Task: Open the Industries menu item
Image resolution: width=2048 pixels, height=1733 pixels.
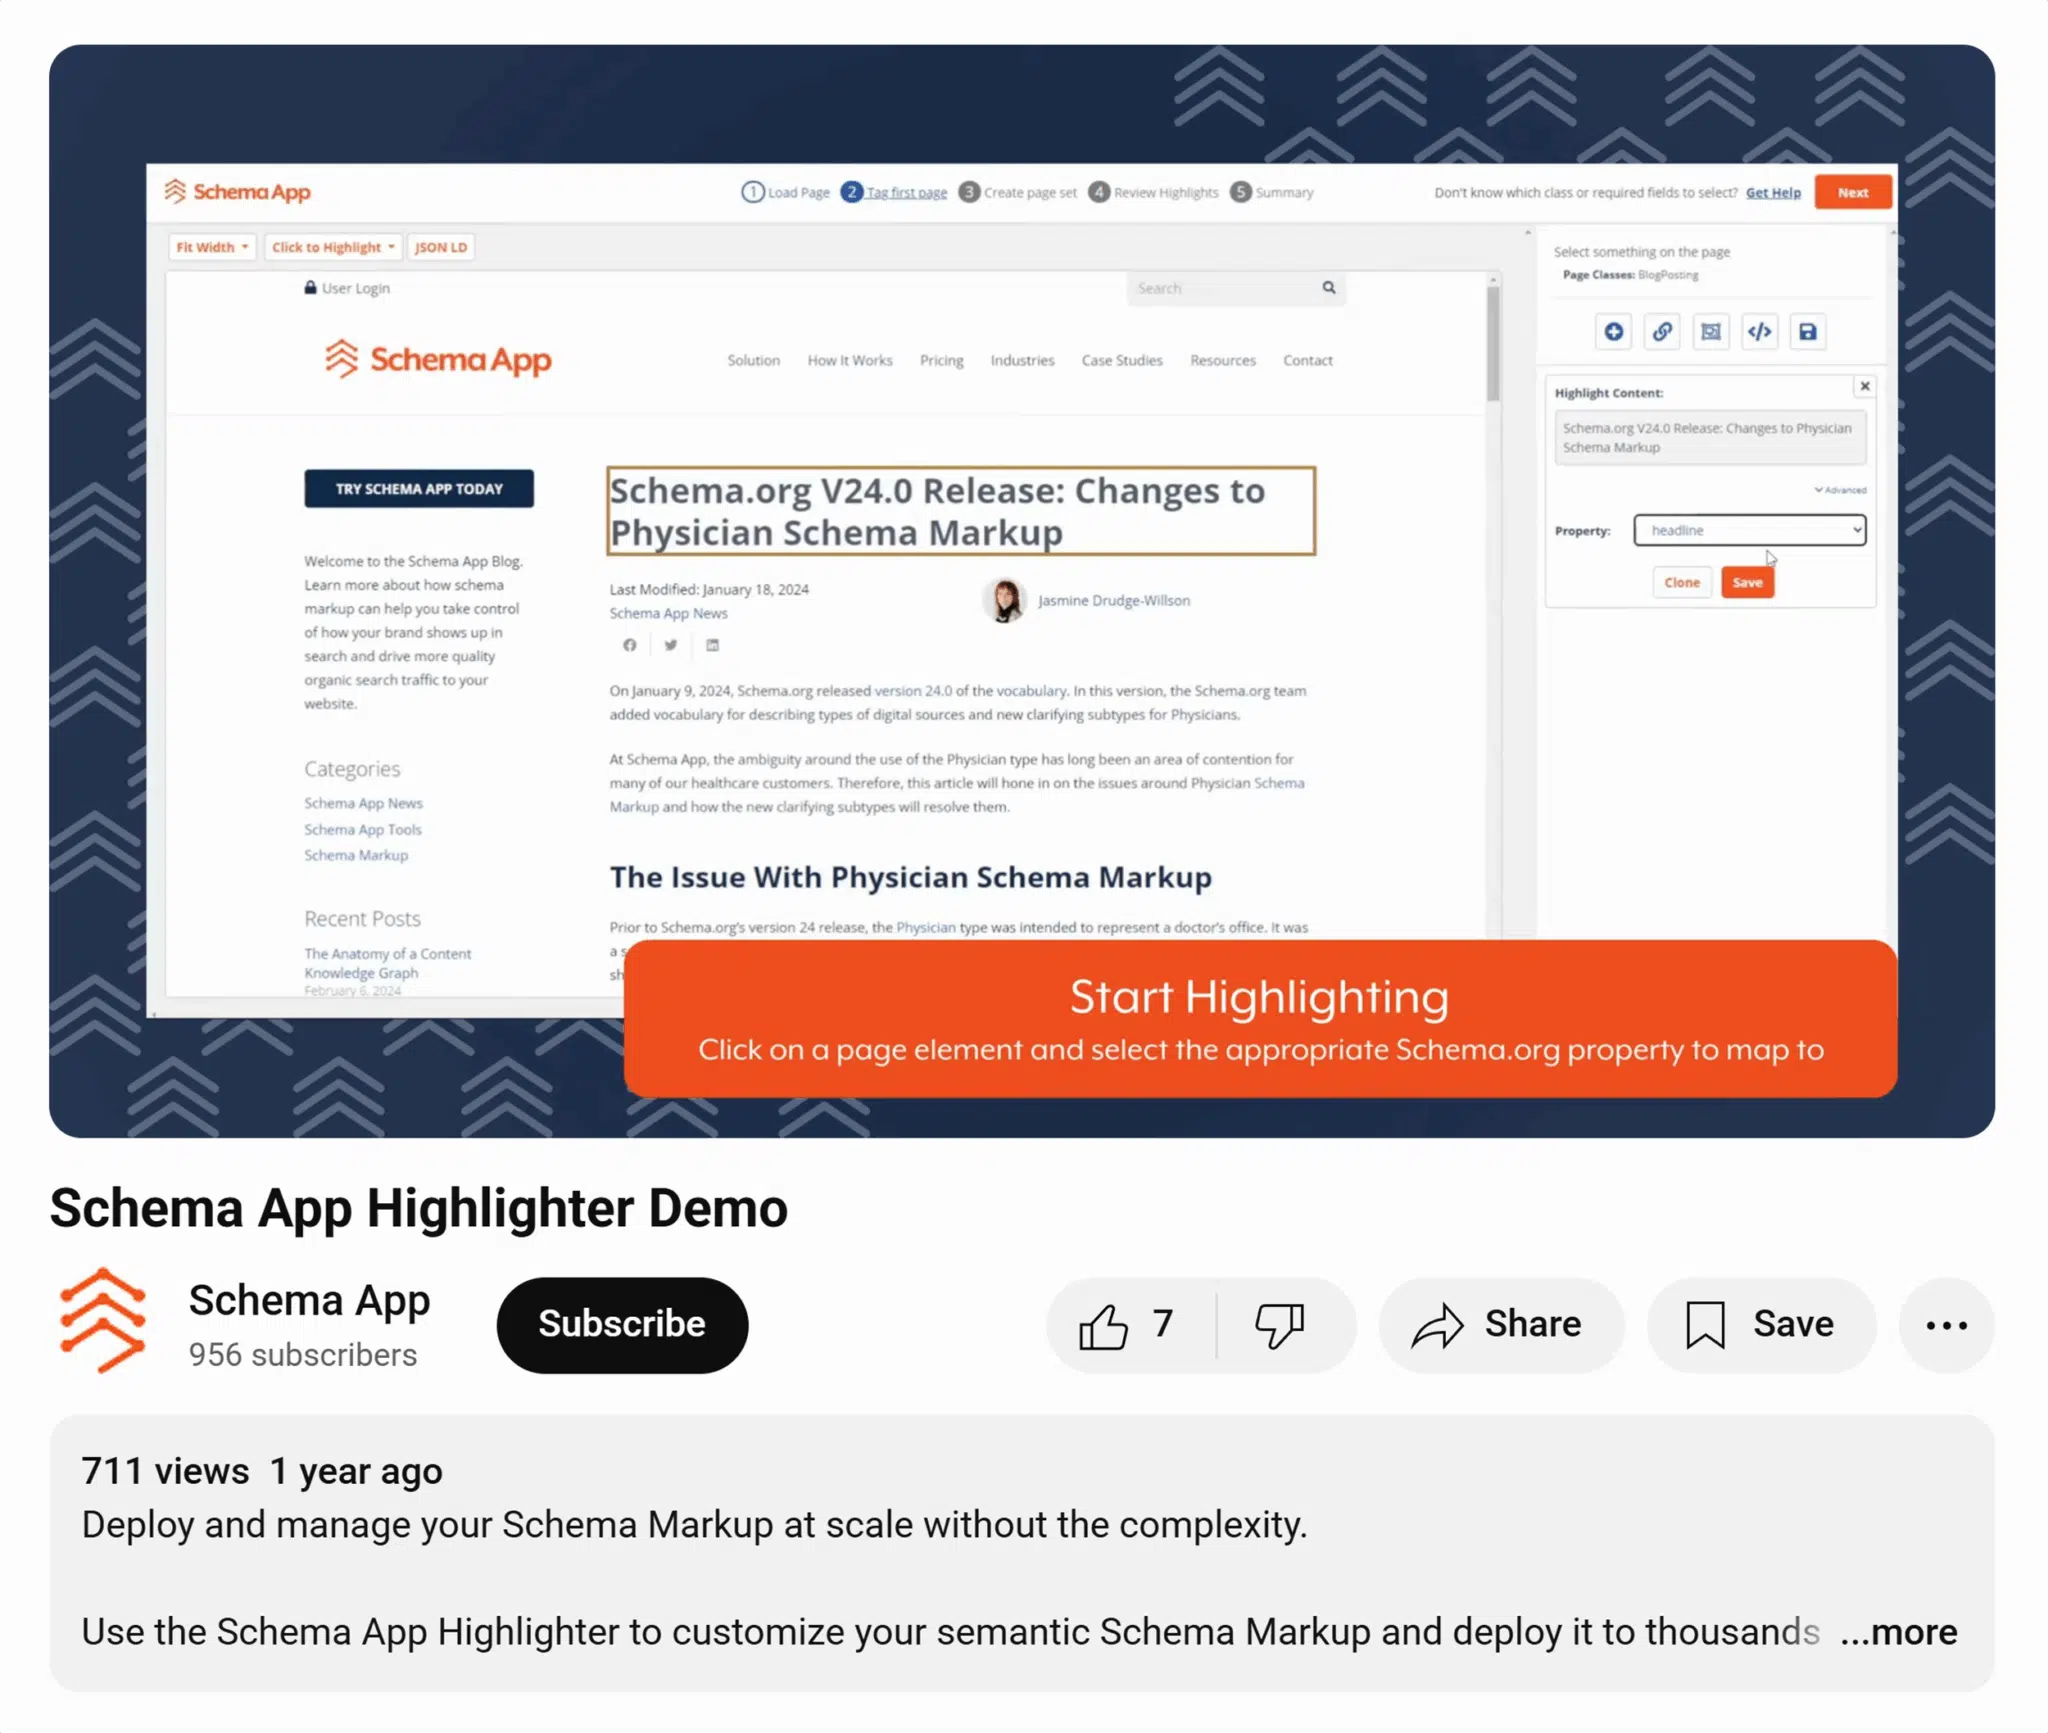Action: [x=1022, y=360]
